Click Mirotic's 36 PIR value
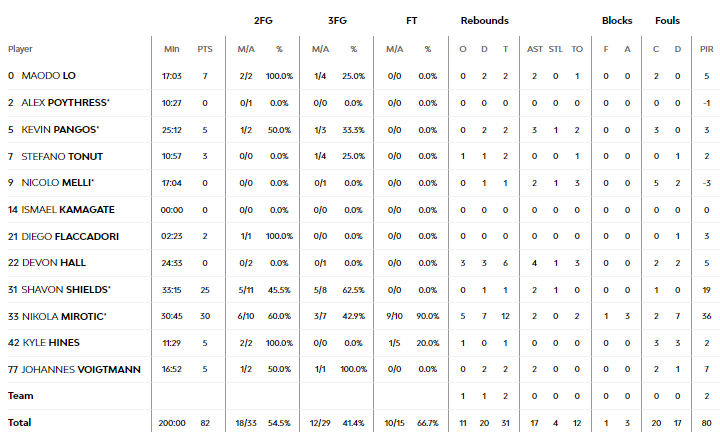The width and height of the screenshot is (720, 432). [x=707, y=316]
